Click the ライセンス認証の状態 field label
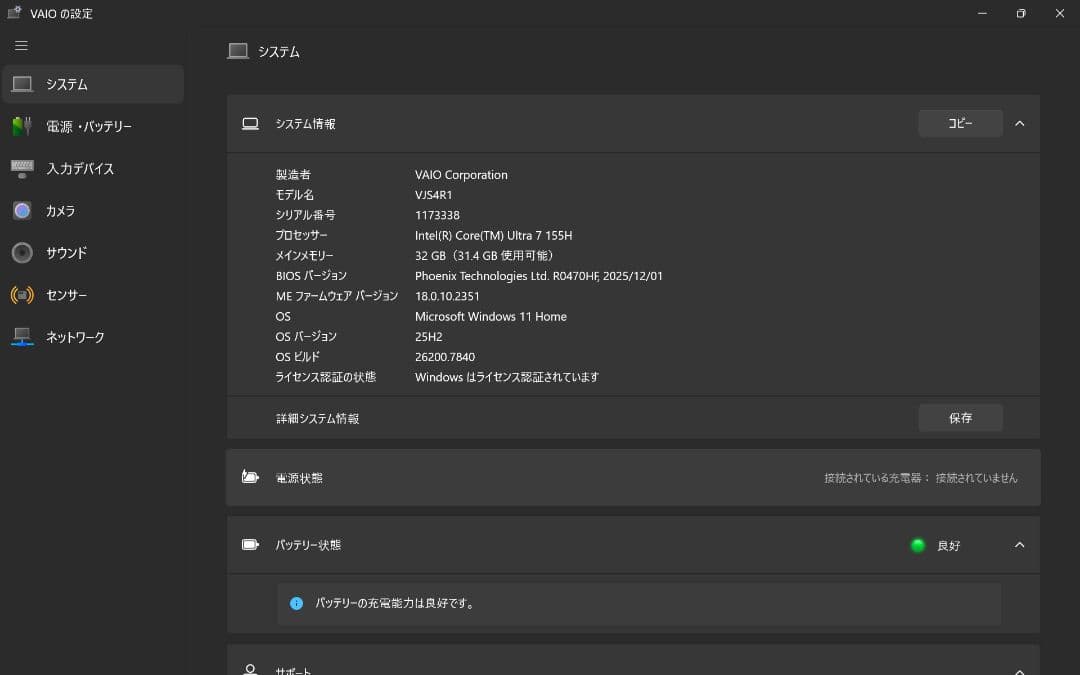The image size is (1080, 675). [x=325, y=377]
